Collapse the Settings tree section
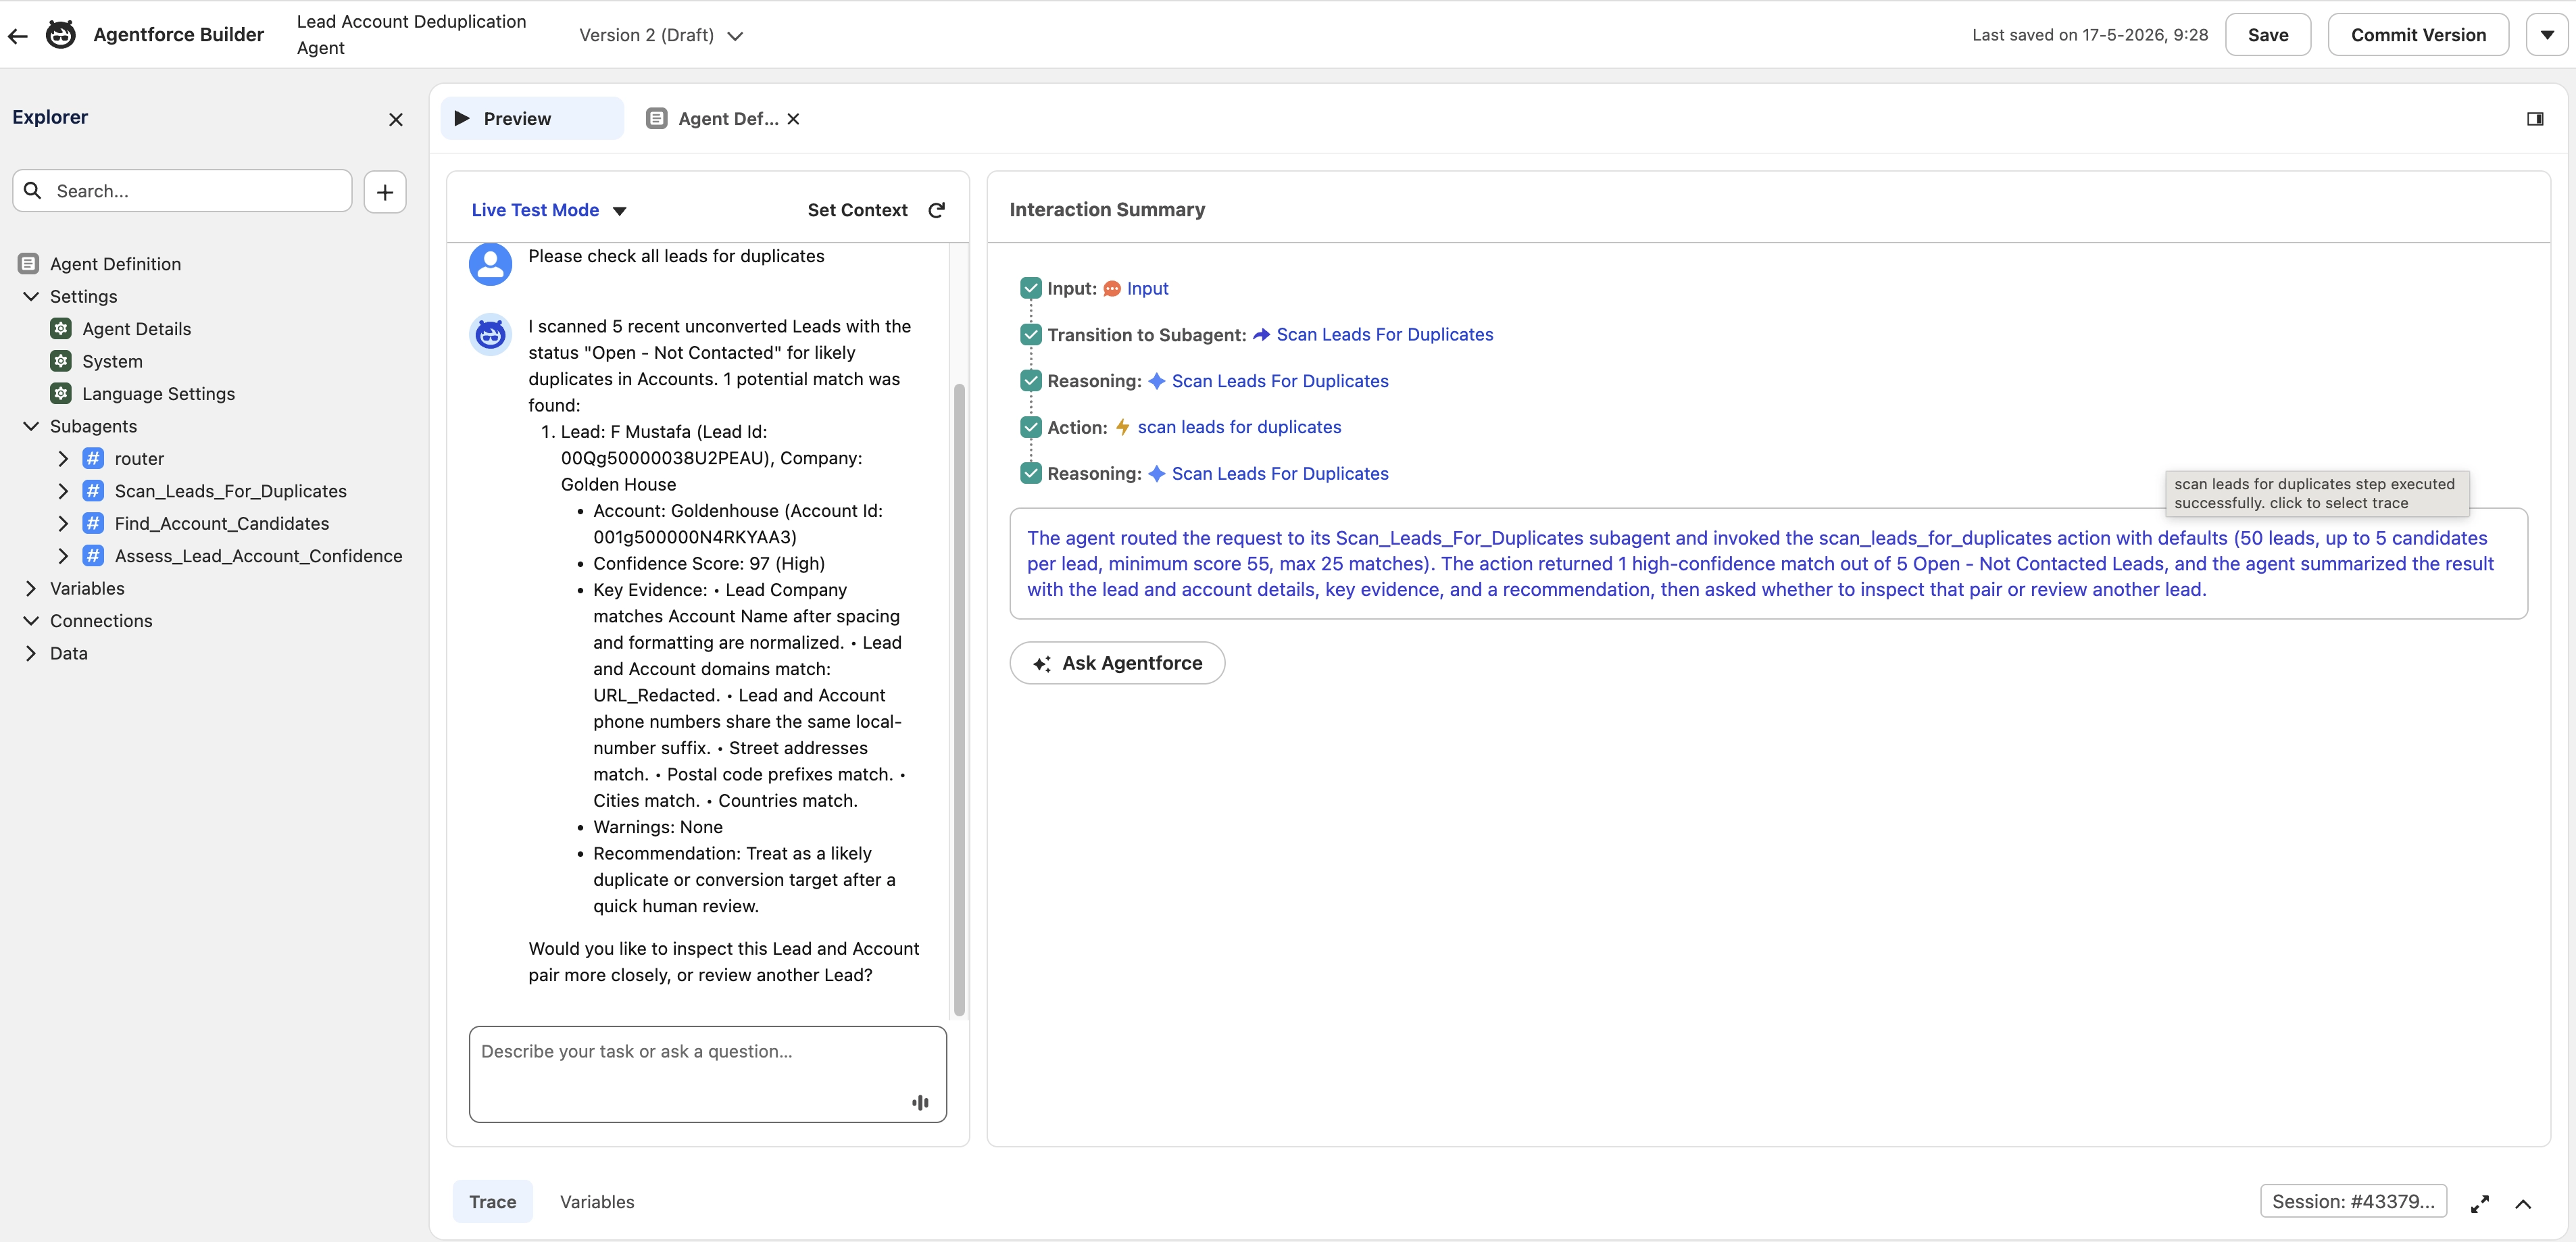 click(x=31, y=297)
